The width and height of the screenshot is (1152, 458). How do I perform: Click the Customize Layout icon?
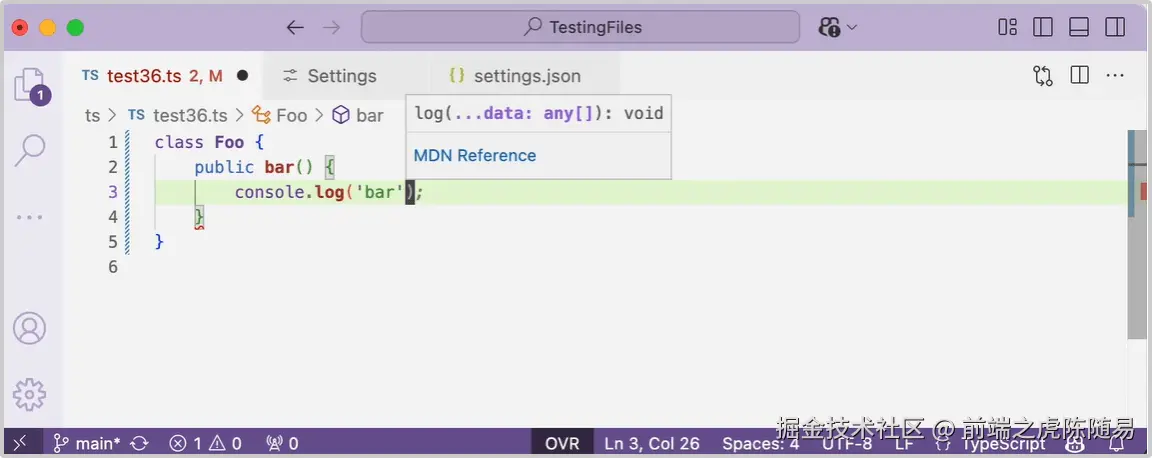pyautogui.click(x=1007, y=28)
